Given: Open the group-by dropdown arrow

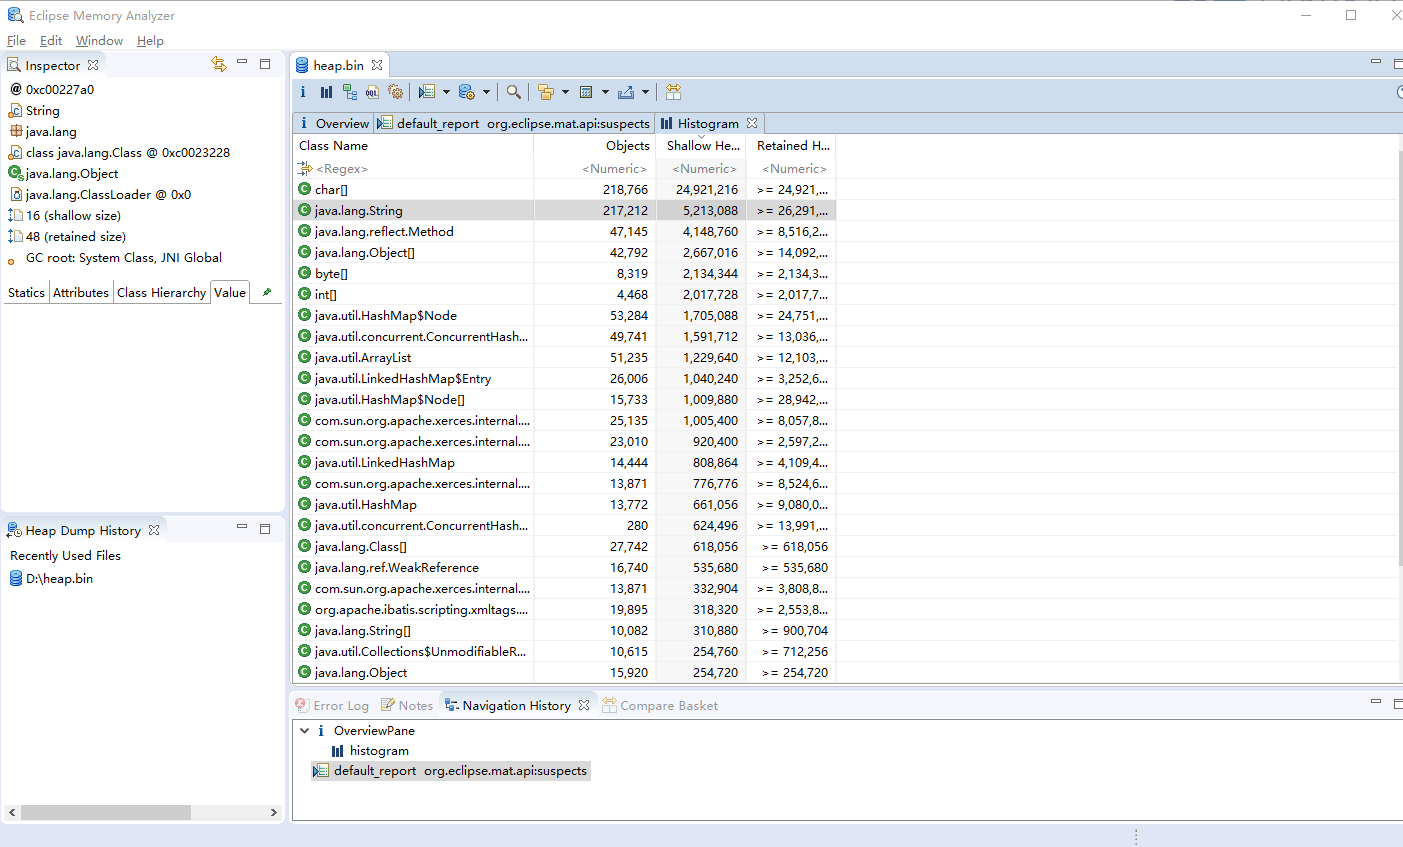Looking at the screenshot, I should click(x=565, y=92).
